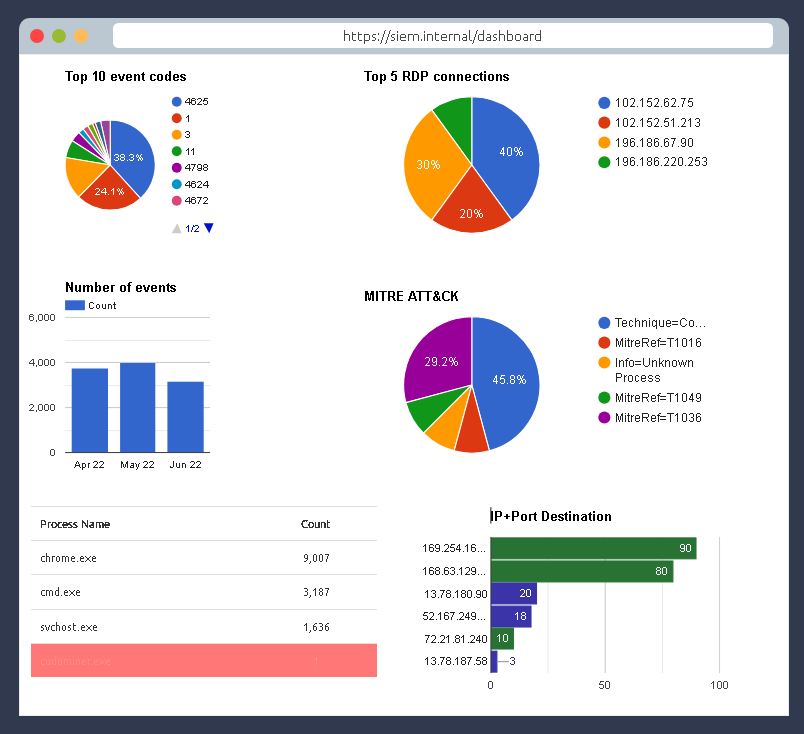
Task: Select the Jun 22 bar
Action: point(185,417)
